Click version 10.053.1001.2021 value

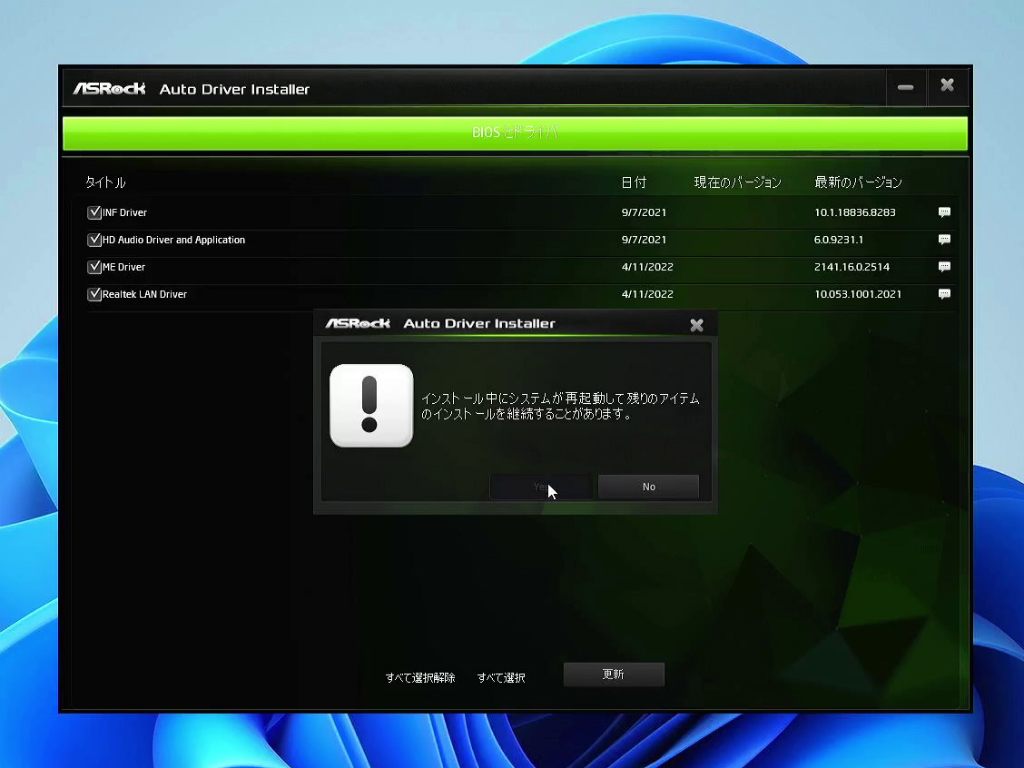click(x=858, y=295)
